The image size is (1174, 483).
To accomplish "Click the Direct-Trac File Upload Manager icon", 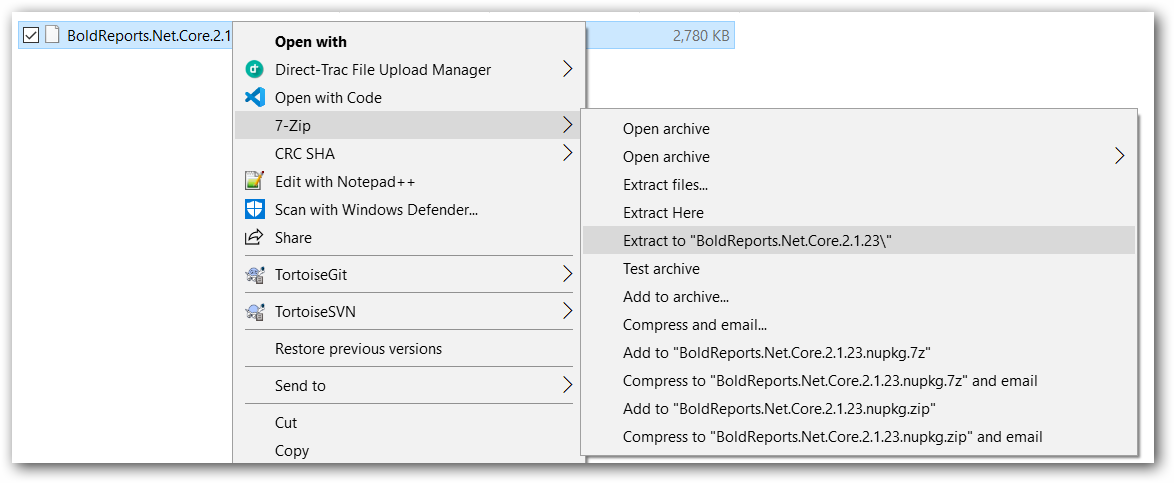I will point(255,70).
